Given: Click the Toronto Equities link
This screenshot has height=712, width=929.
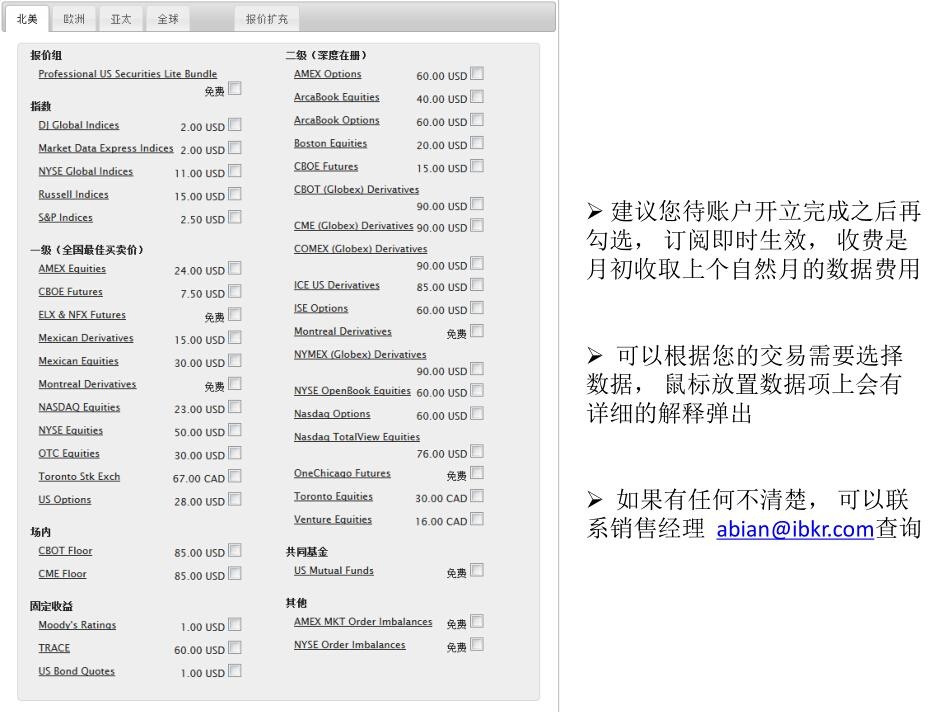Looking at the screenshot, I should (334, 496).
